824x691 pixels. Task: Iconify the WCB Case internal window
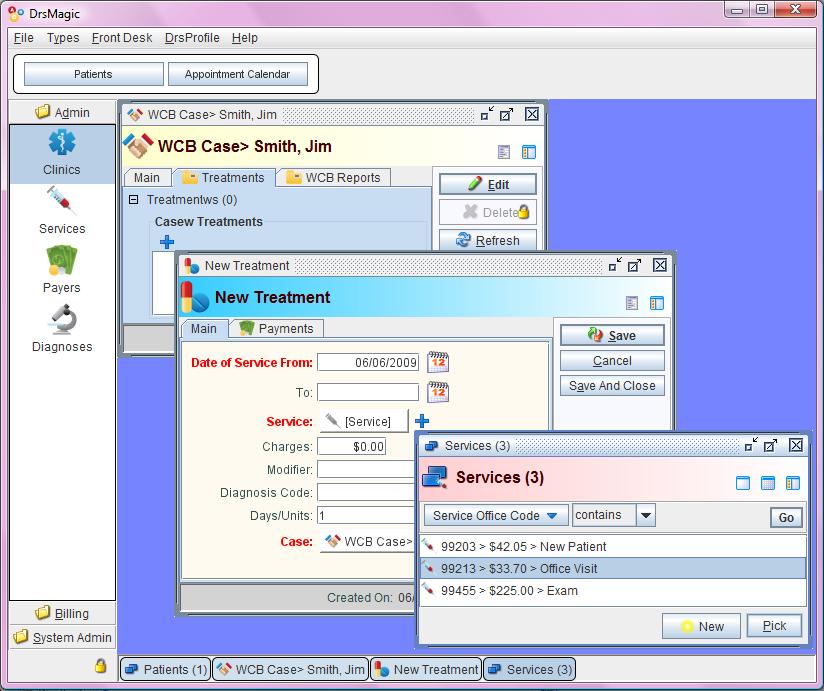[487, 114]
